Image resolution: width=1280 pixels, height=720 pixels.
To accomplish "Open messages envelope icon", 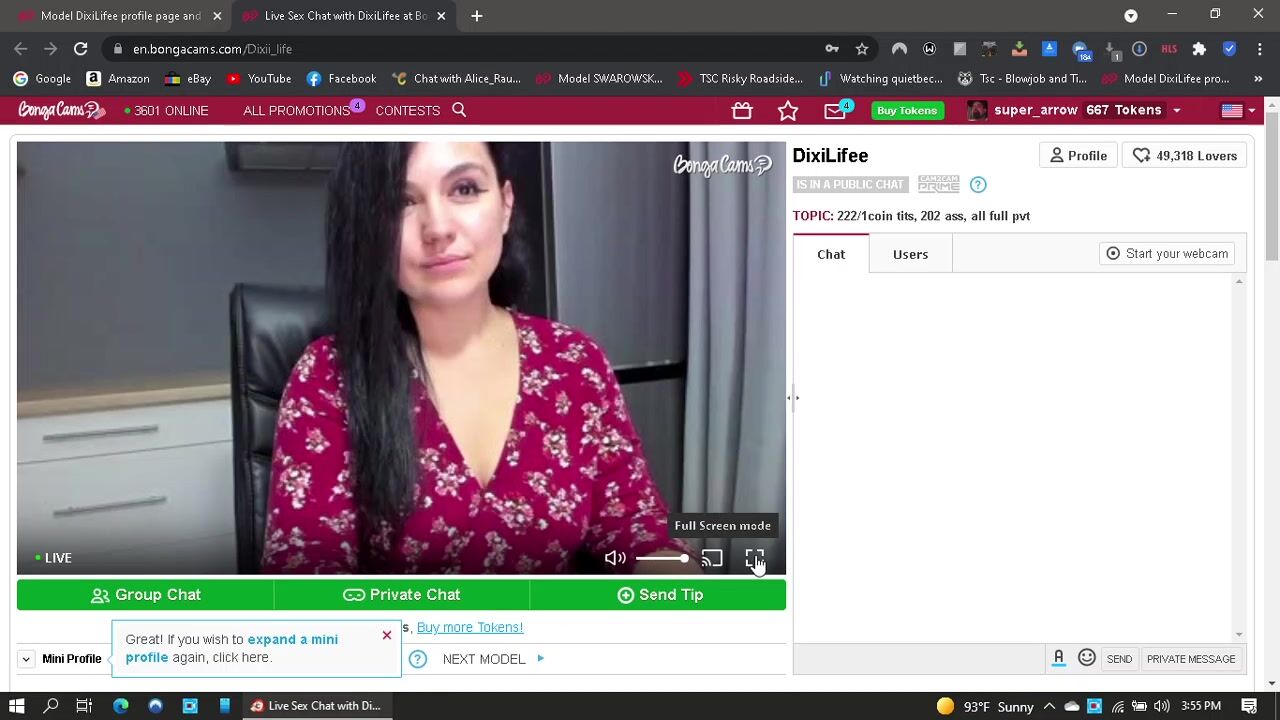I will 834,111.
